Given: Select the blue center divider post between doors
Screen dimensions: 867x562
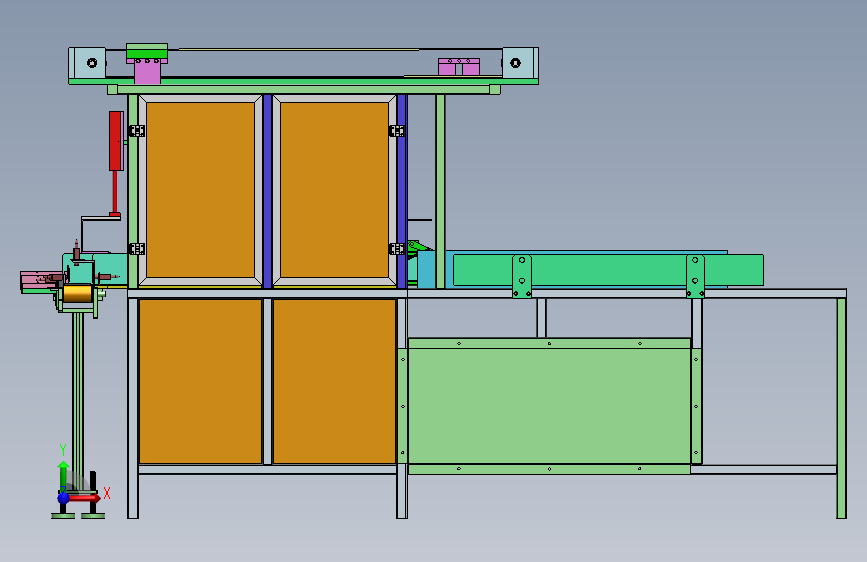Looking at the screenshot, I should pos(268,191).
